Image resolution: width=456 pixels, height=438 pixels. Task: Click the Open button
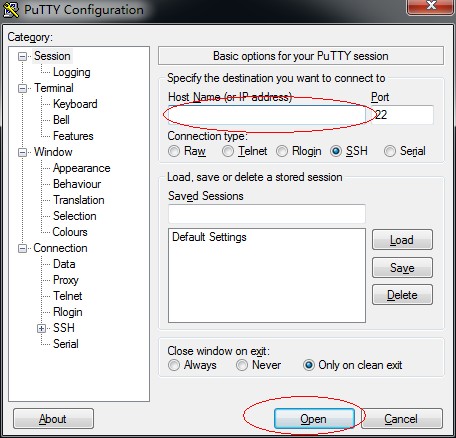(x=314, y=419)
